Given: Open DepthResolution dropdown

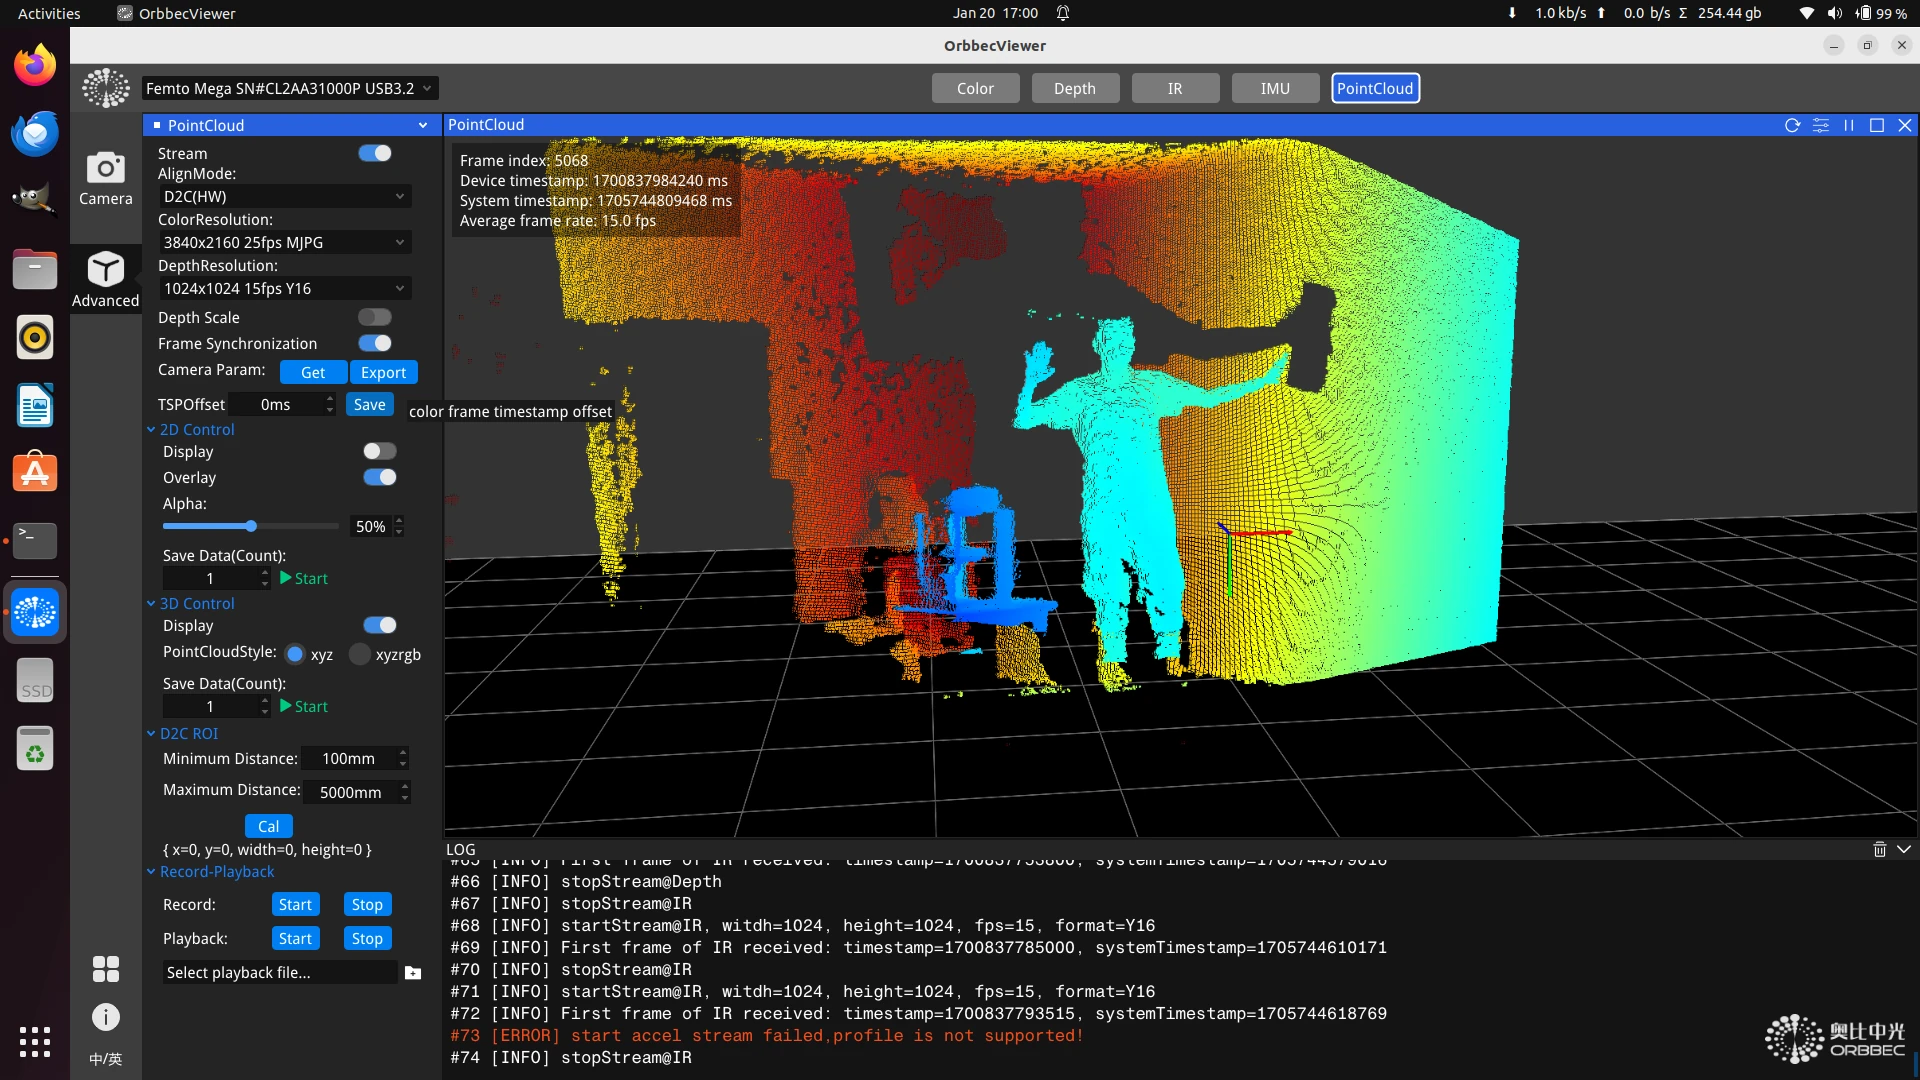Looking at the screenshot, I should tap(285, 288).
